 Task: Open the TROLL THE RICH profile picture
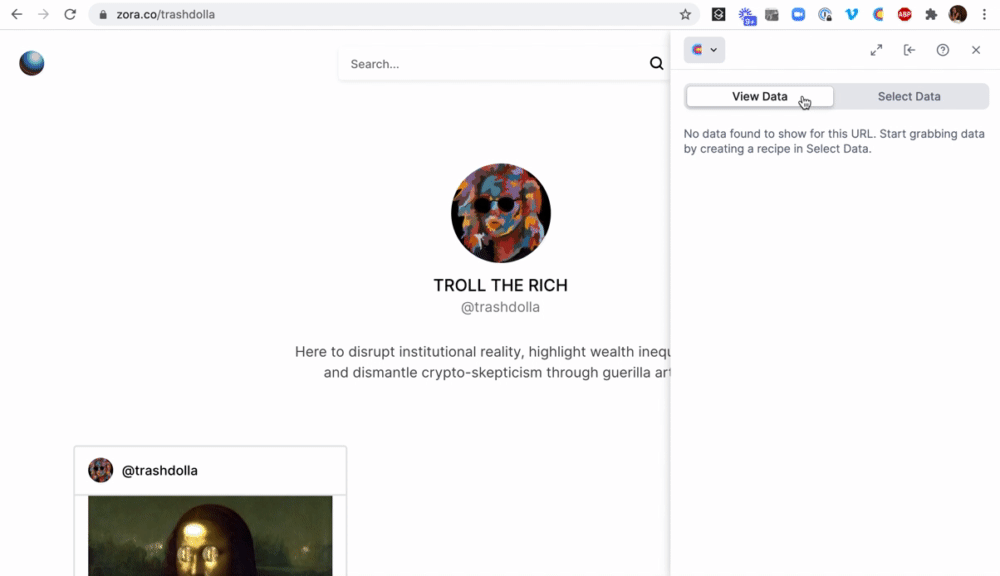coord(501,213)
